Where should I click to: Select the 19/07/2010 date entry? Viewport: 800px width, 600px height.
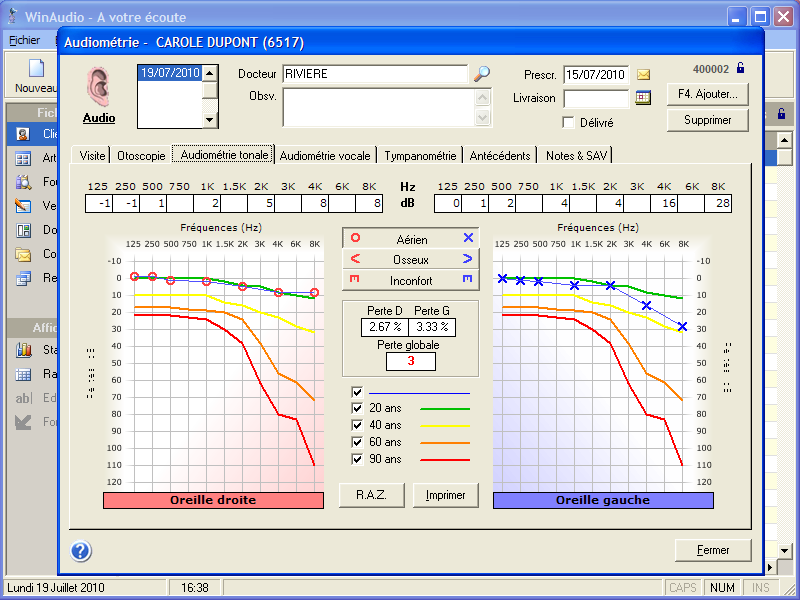tap(169, 73)
